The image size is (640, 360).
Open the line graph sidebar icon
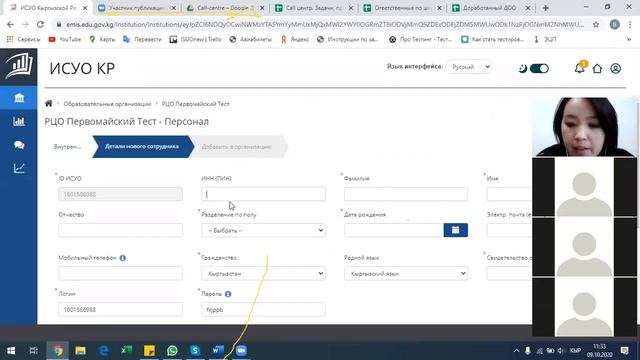(x=19, y=168)
